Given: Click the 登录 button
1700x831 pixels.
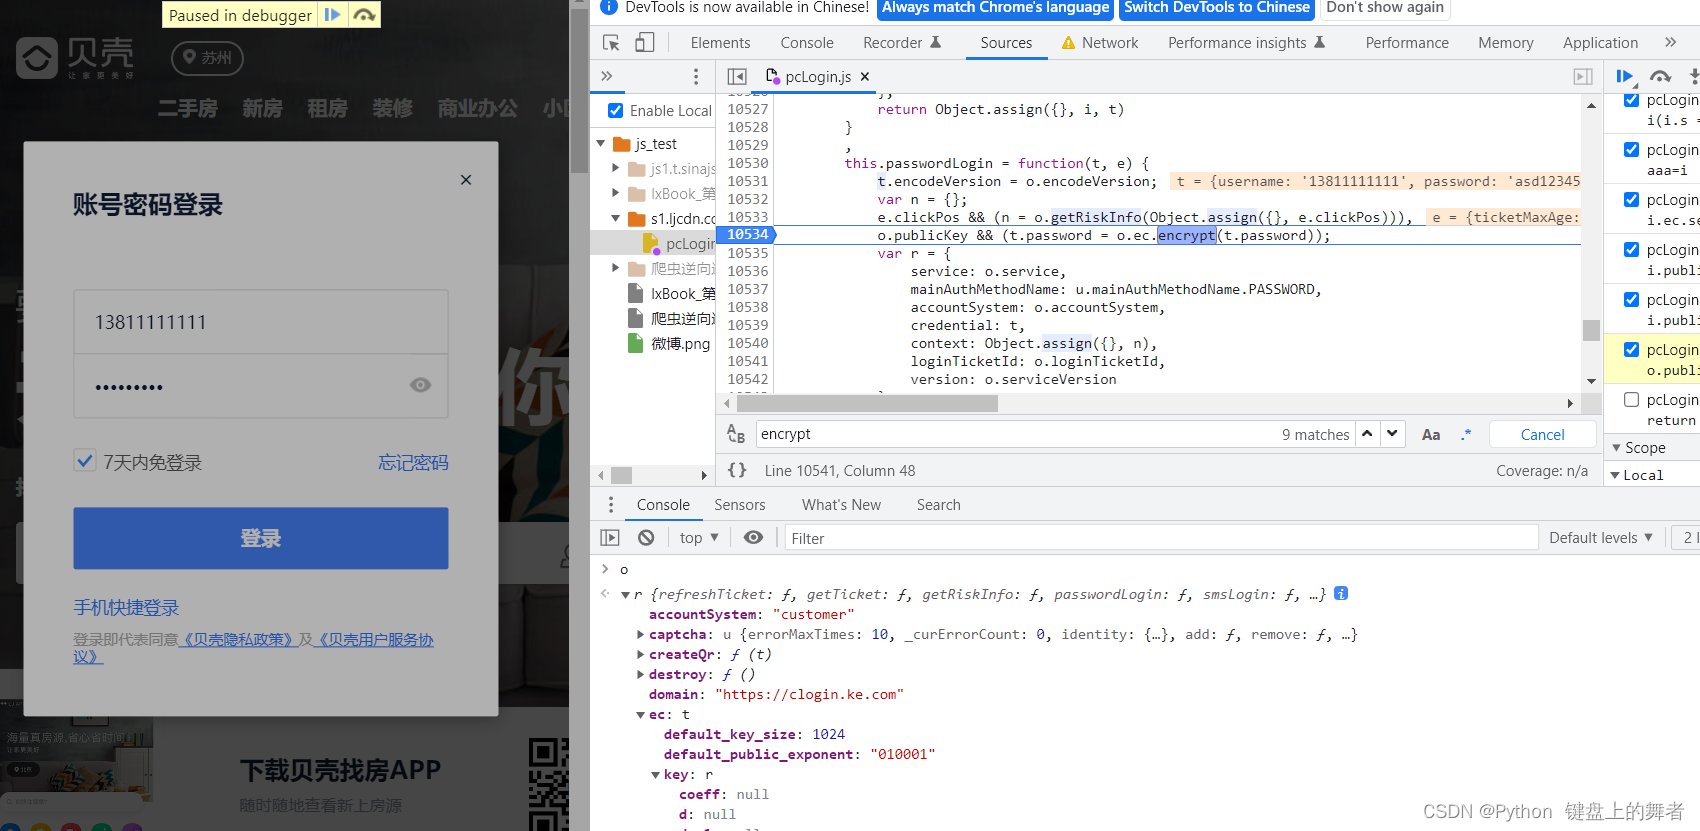Looking at the screenshot, I should tap(261, 538).
